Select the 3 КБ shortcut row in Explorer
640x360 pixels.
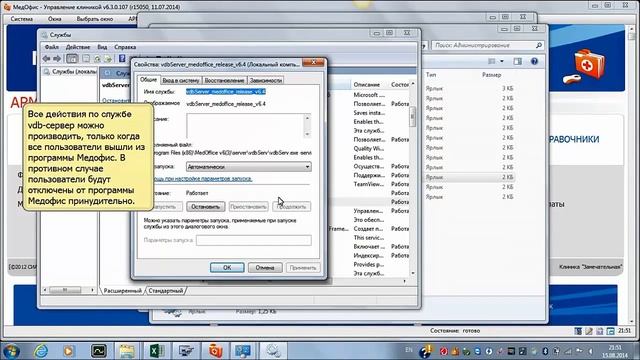[469, 88]
